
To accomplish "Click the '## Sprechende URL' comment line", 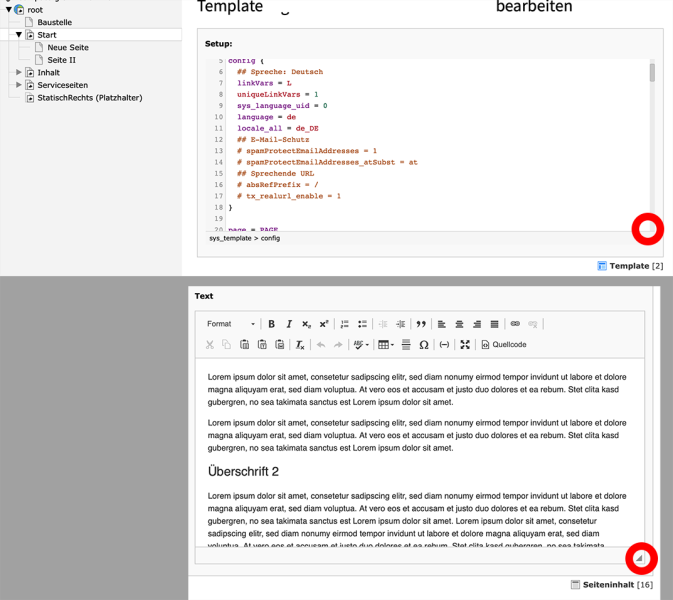I will tap(276, 173).
